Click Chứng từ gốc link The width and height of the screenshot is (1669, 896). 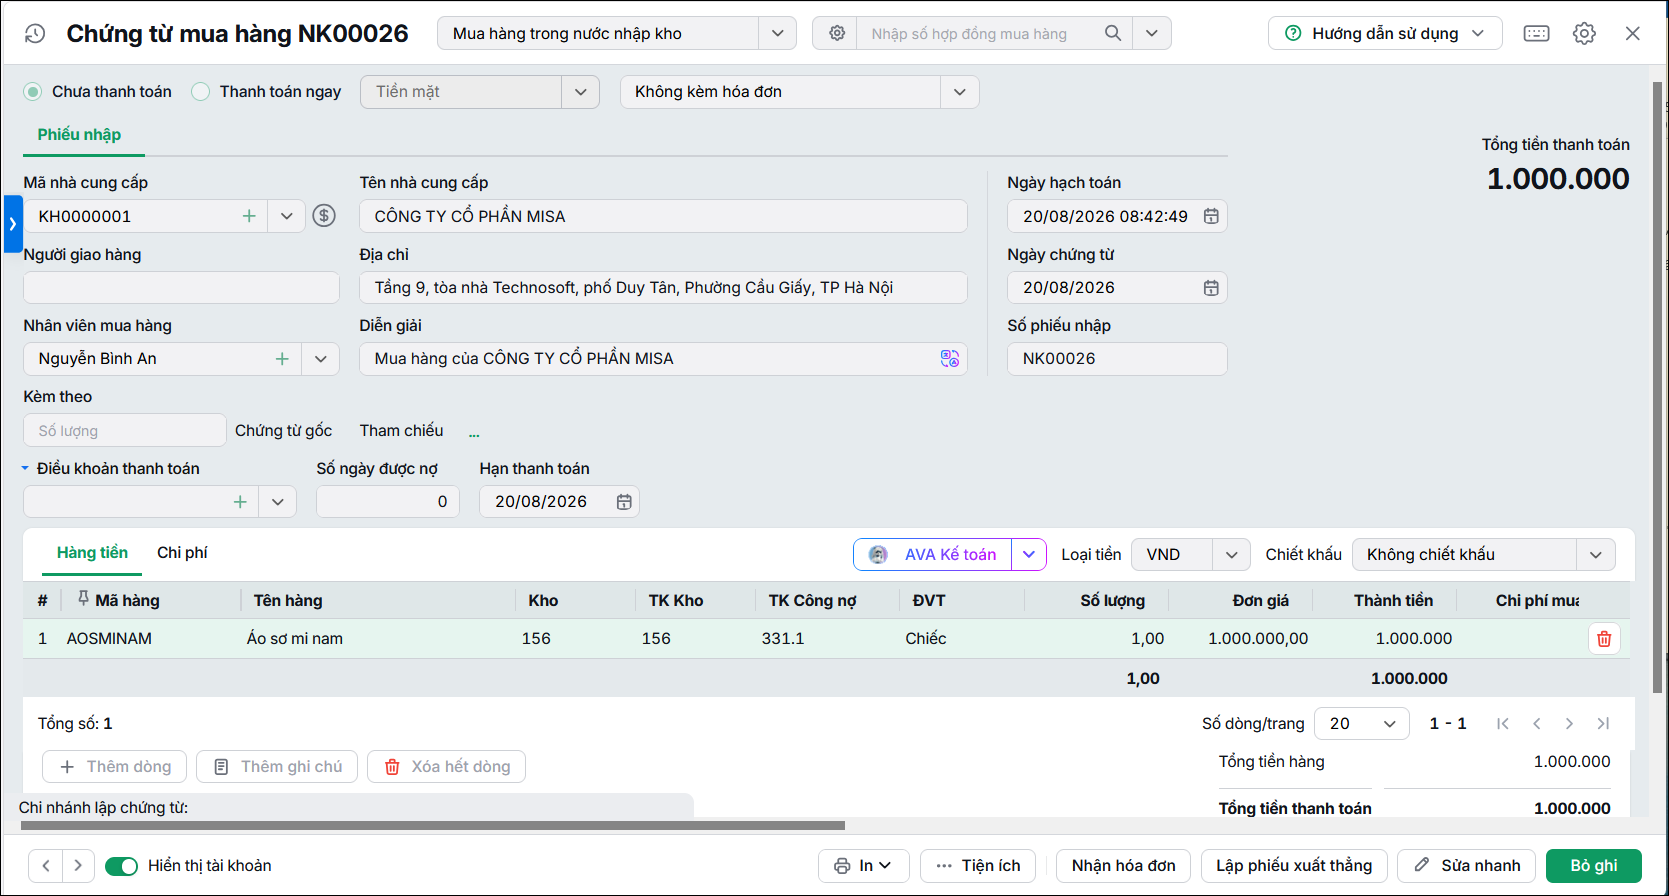283,431
